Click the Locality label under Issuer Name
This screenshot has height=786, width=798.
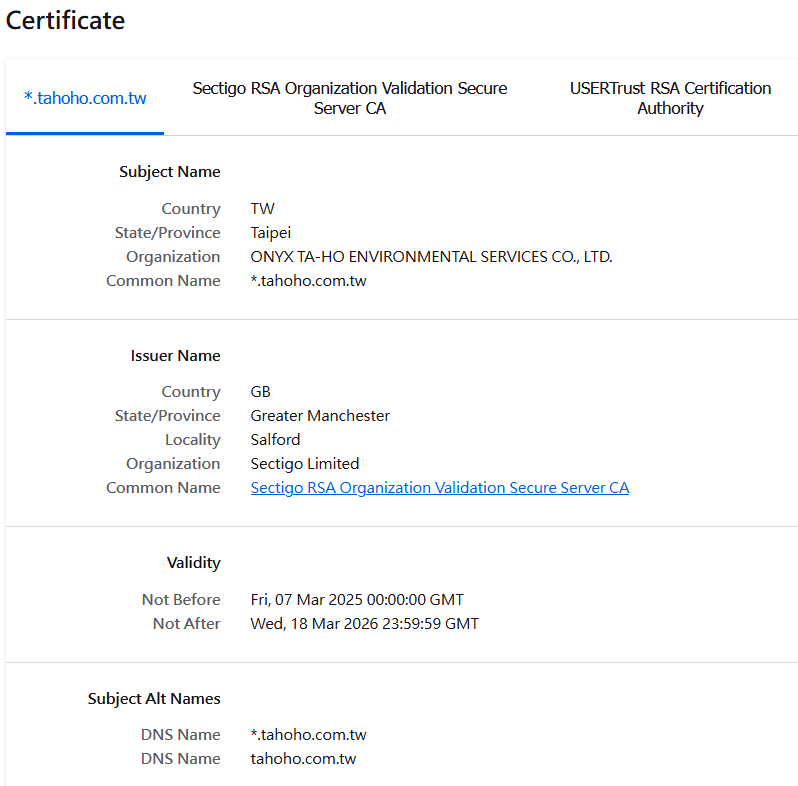pos(192,440)
